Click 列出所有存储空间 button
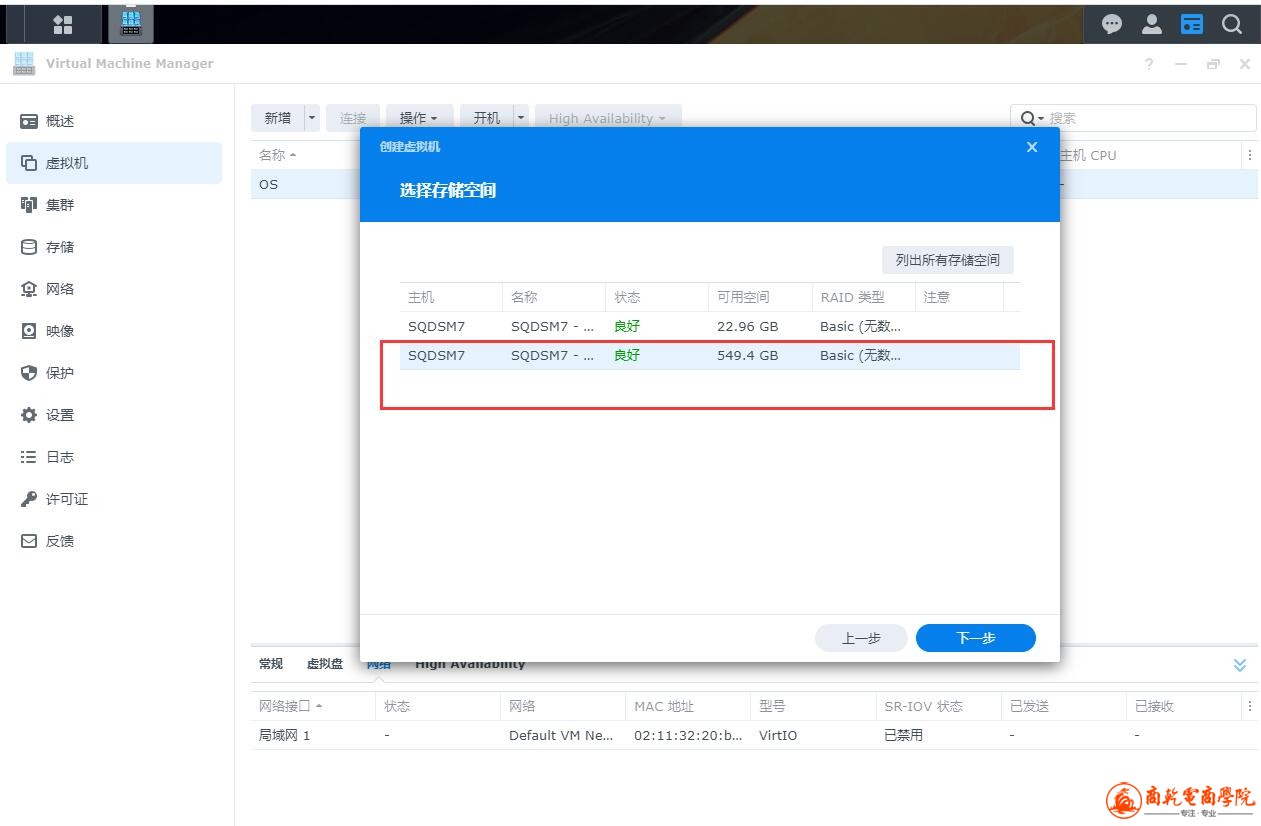The height and width of the screenshot is (826, 1261). click(x=947, y=260)
